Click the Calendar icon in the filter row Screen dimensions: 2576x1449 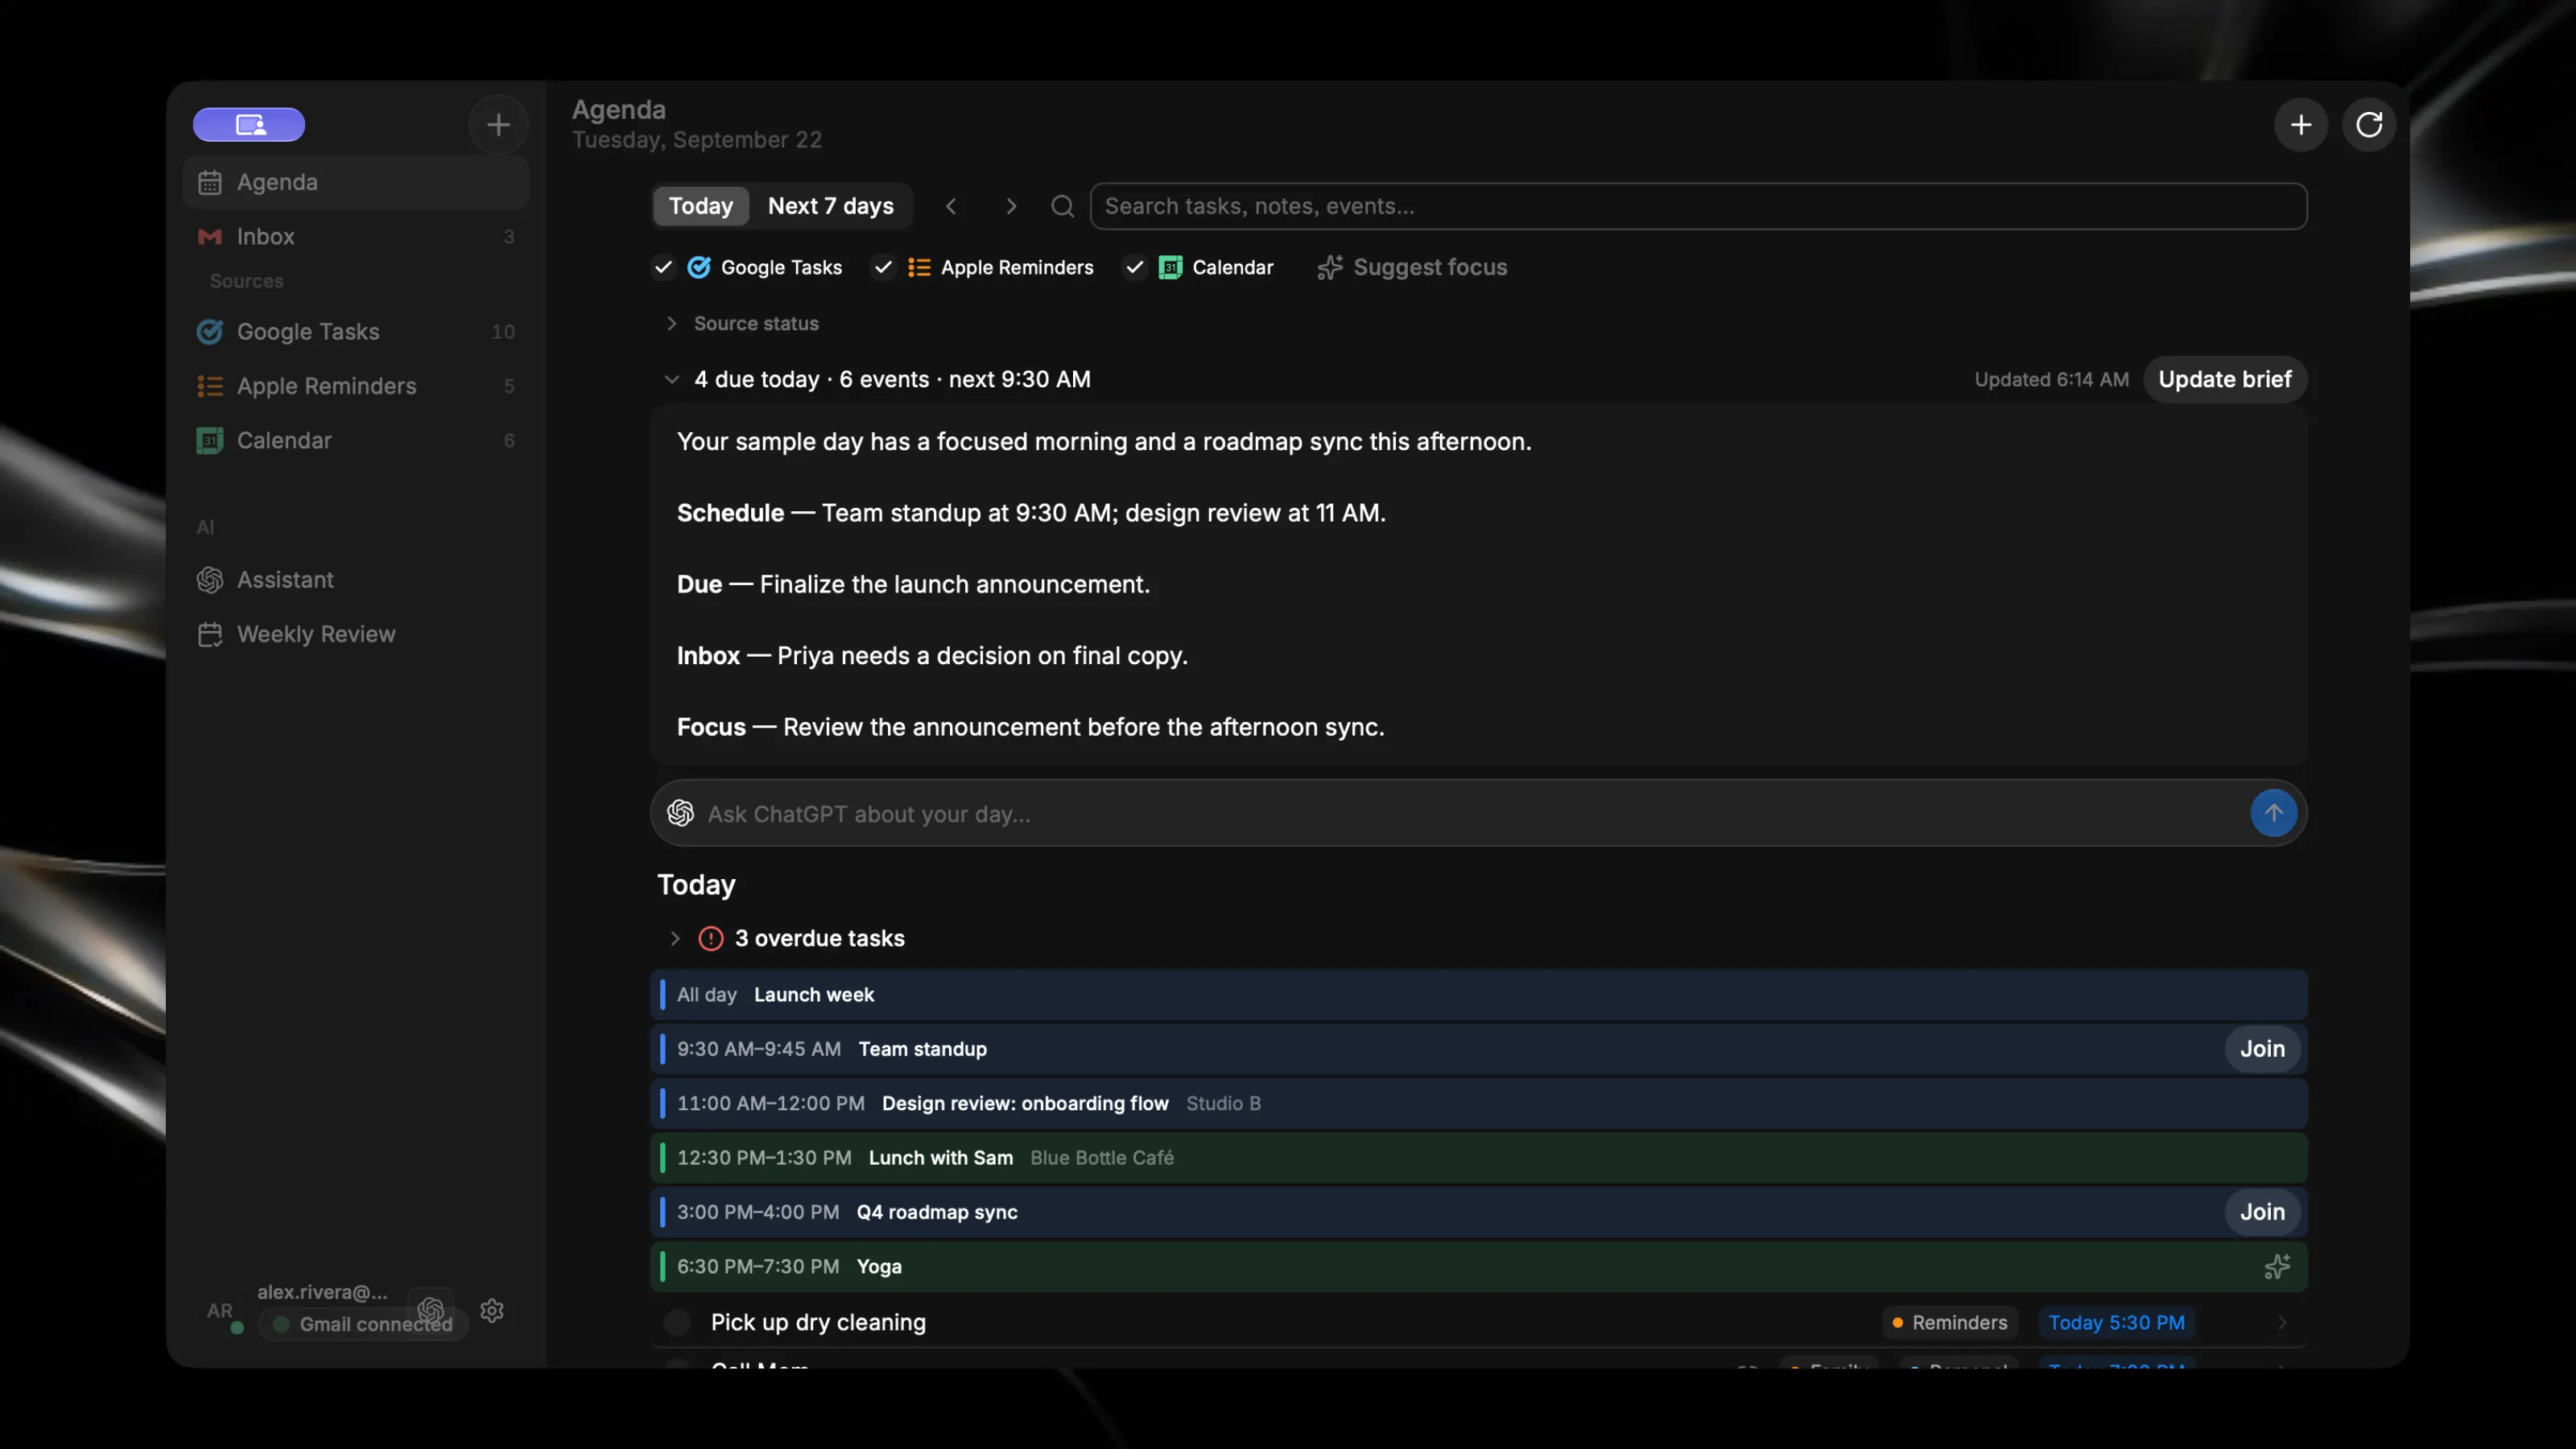pyautogui.click(x=1170, y=267)
